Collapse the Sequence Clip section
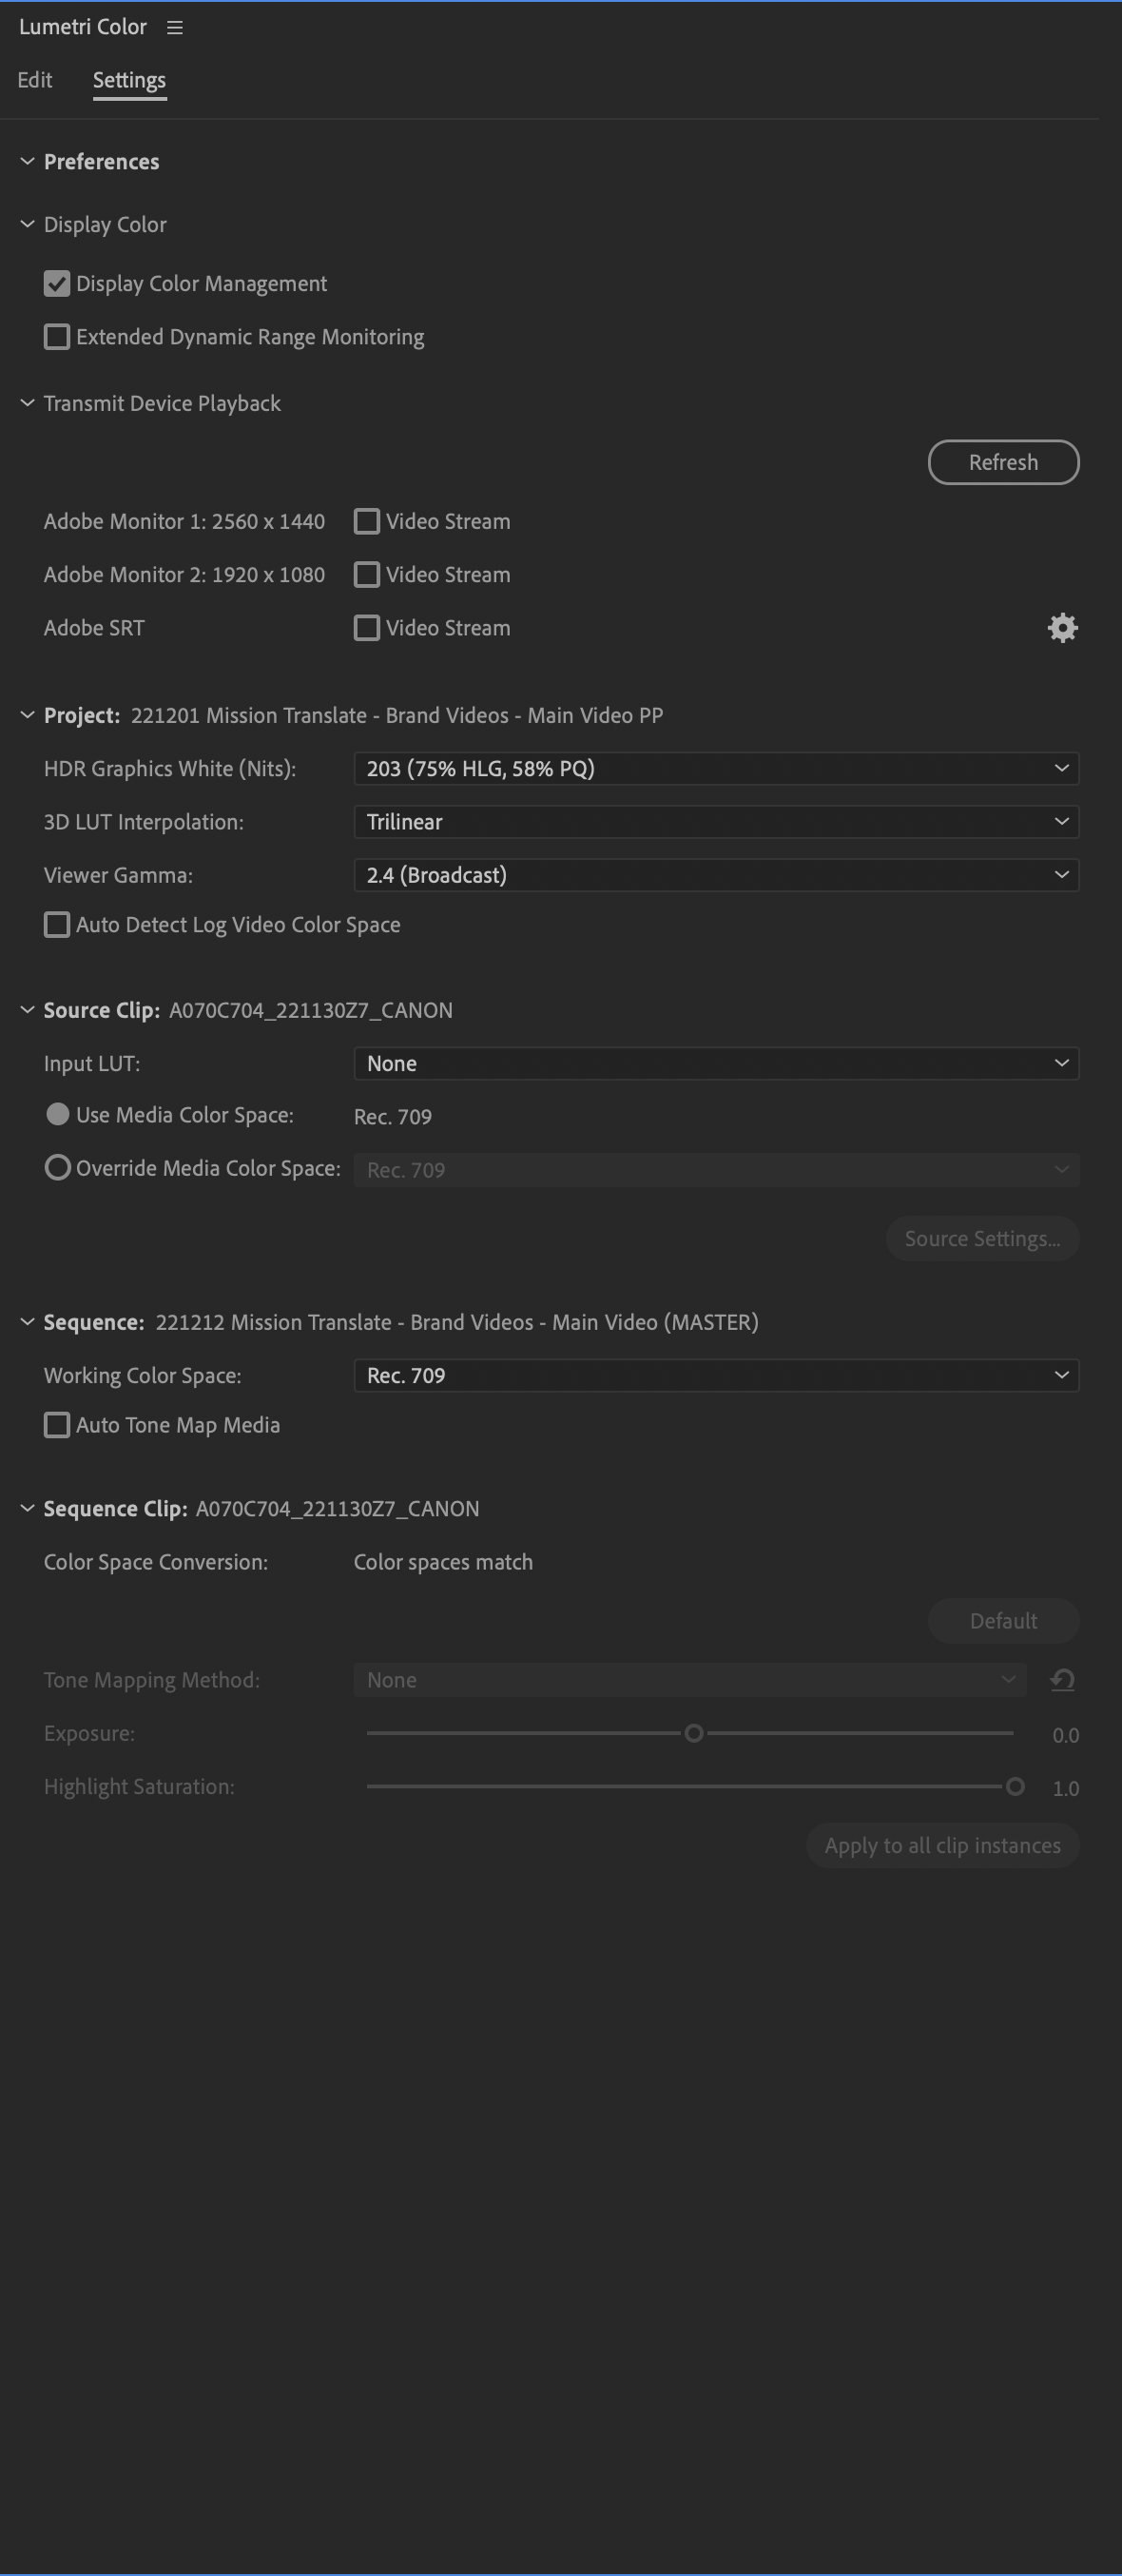Image resolution: width=1122 pixels, height=2576 pixels. point(27,1508)
